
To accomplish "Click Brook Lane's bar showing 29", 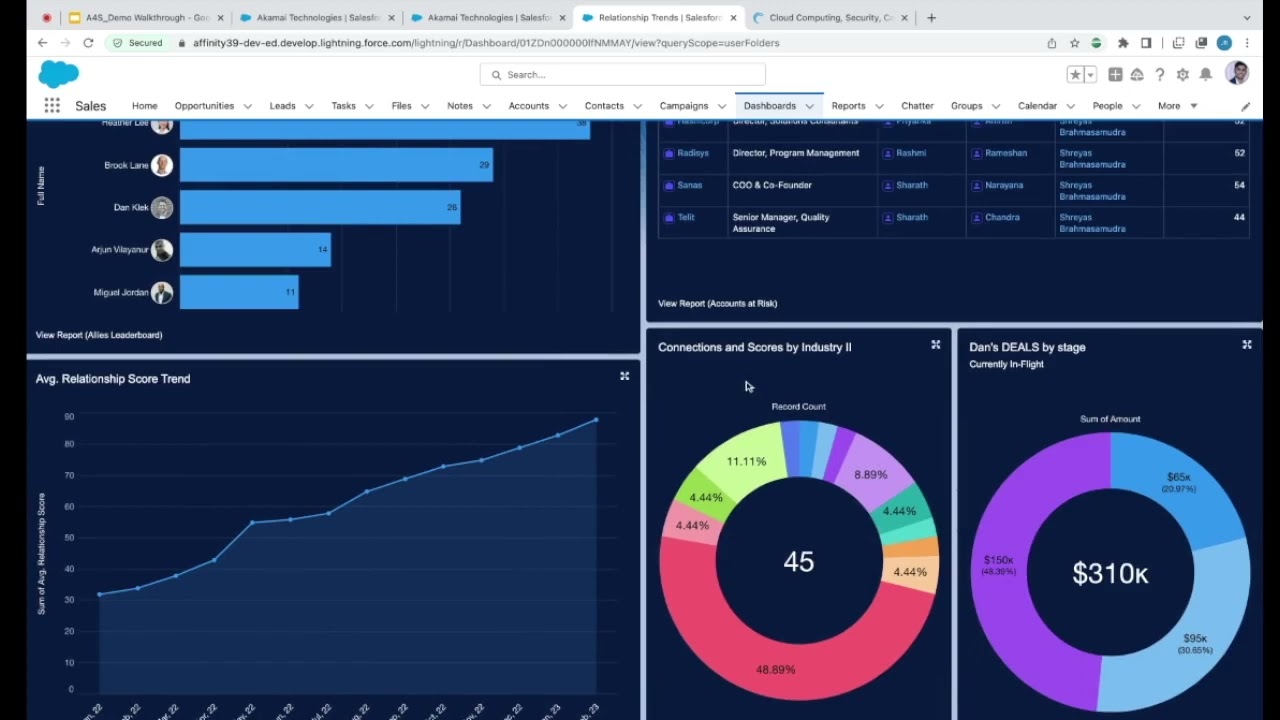I will click(x=336, y=165).
